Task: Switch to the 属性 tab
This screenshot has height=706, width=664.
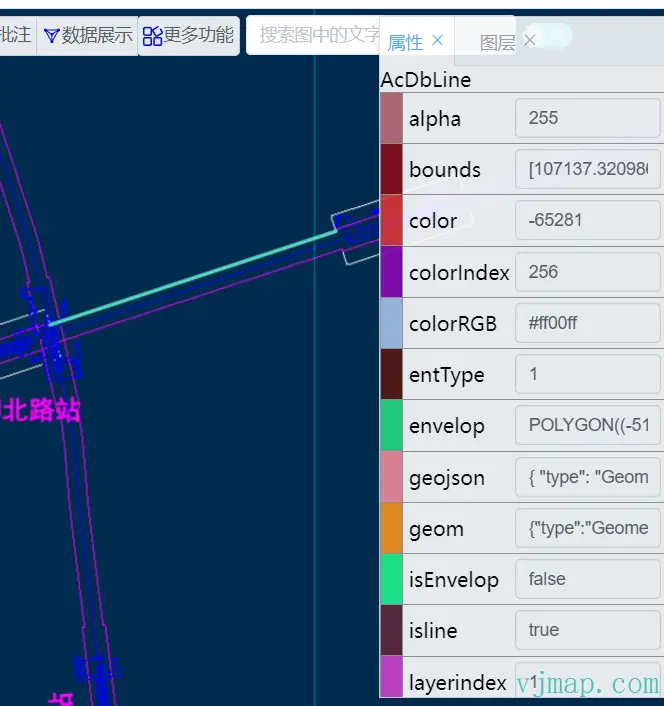Action: [405, 43]
